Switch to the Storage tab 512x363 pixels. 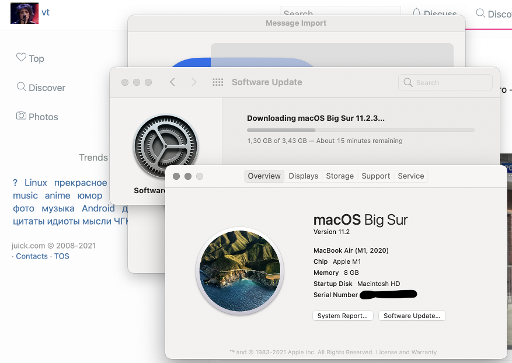pyautogui.click(x=340, y=176)
